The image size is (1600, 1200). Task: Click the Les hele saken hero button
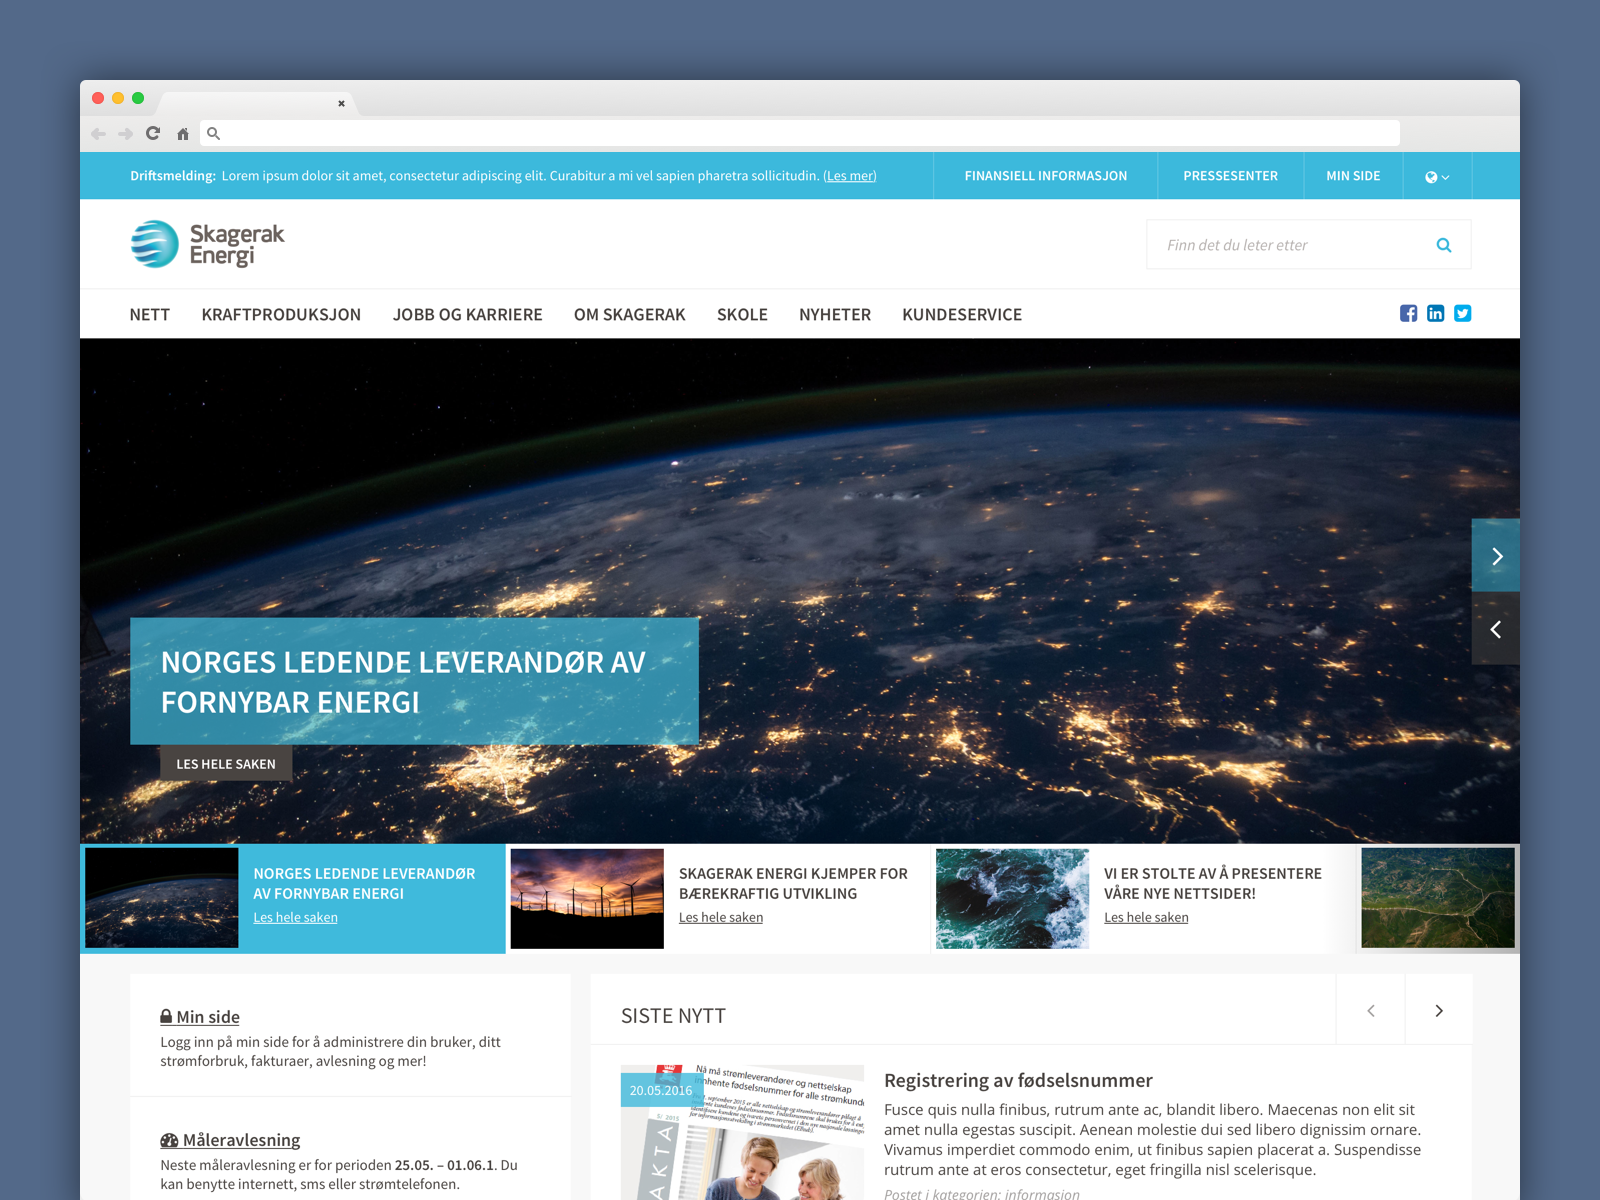226,764
